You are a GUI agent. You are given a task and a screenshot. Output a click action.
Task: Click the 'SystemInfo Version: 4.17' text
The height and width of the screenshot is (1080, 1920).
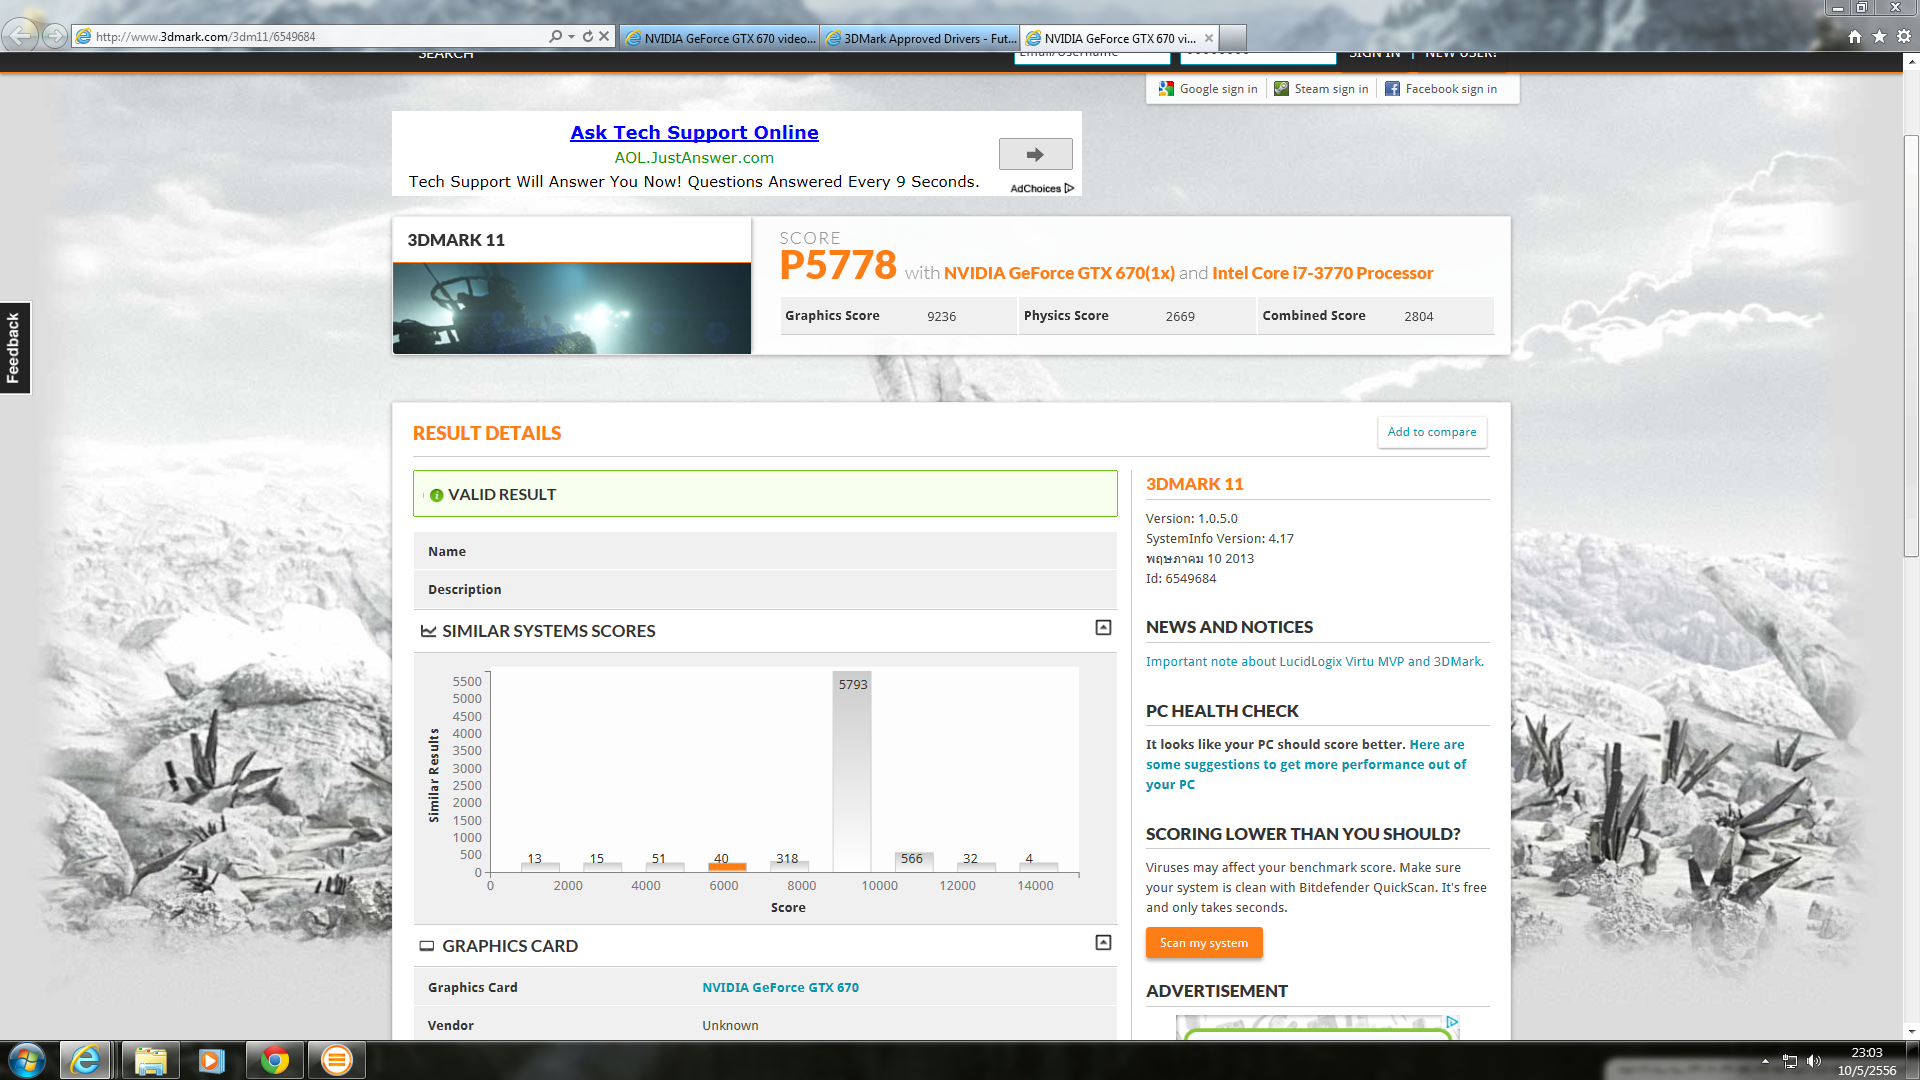(1220, 539)
